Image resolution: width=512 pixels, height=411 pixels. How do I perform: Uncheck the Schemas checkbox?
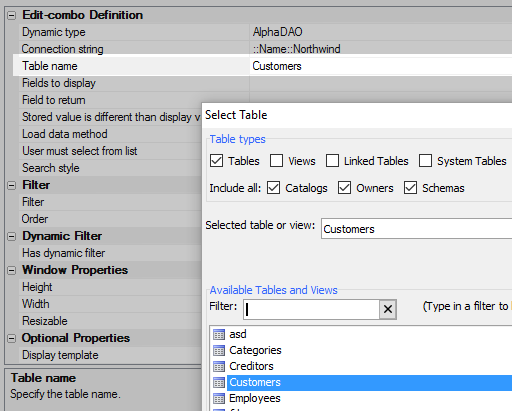pyautogui.click(x=410, y=188)
